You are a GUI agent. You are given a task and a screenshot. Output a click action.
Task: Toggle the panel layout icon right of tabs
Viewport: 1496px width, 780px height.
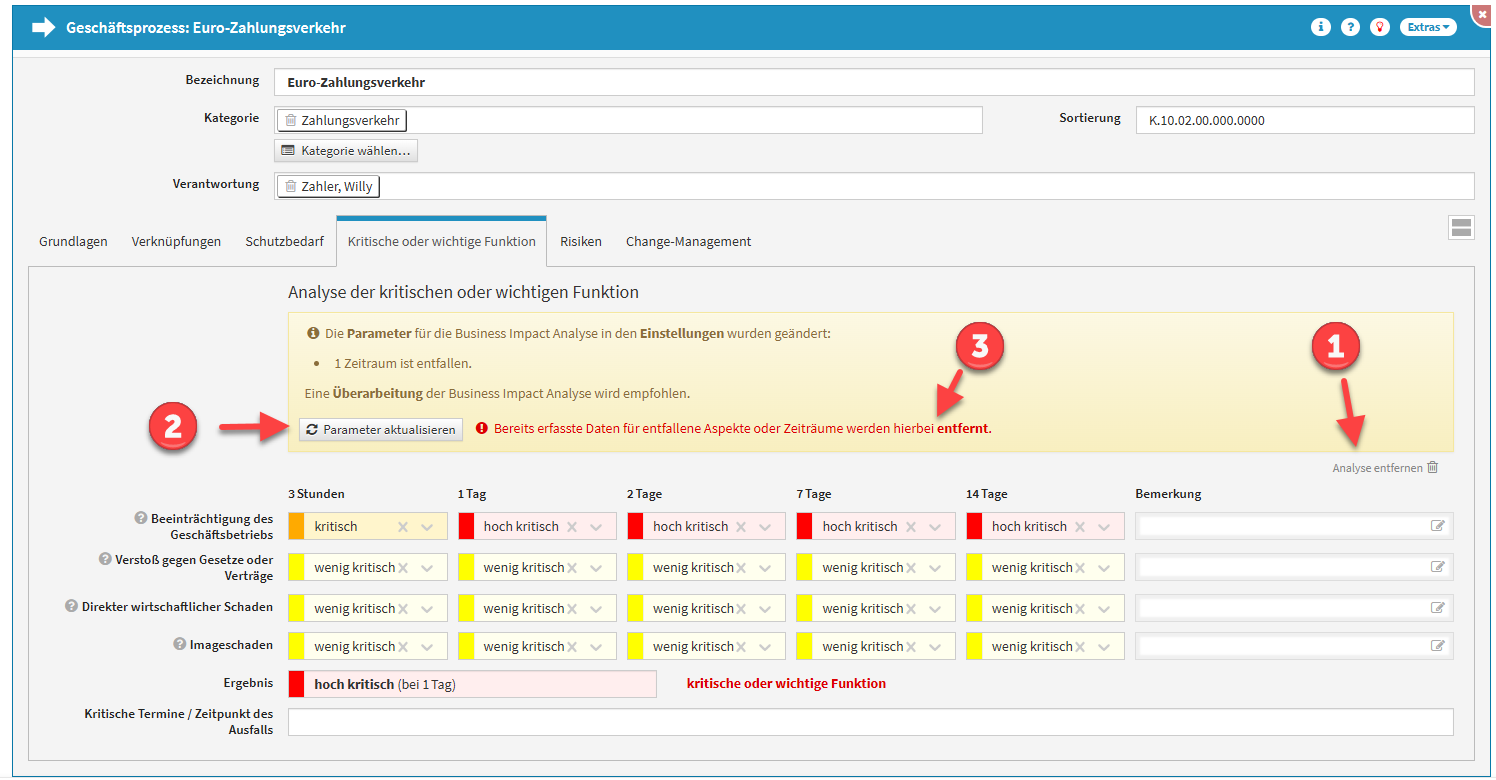tap(1461, 228)
